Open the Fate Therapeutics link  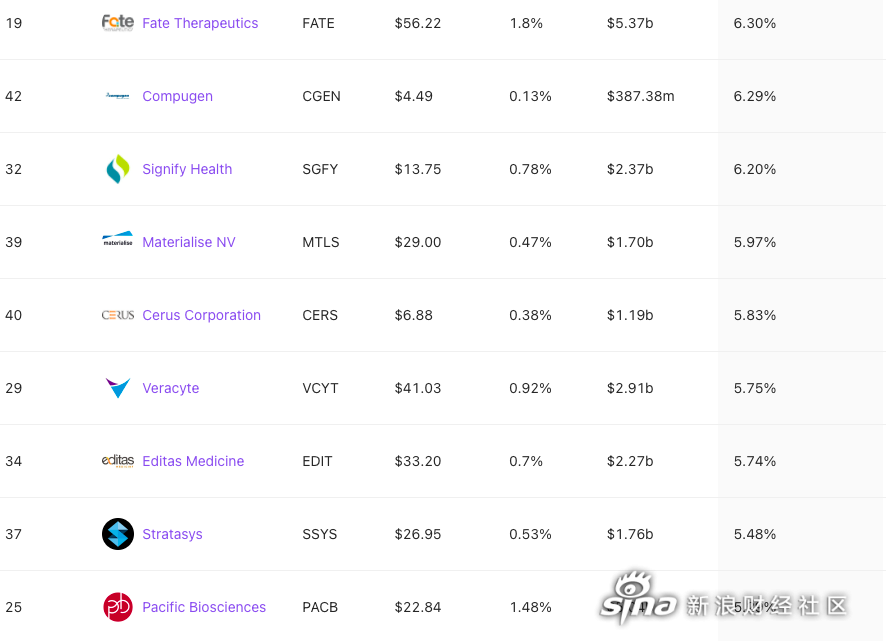pyautogui.click(x=200, y=23)
